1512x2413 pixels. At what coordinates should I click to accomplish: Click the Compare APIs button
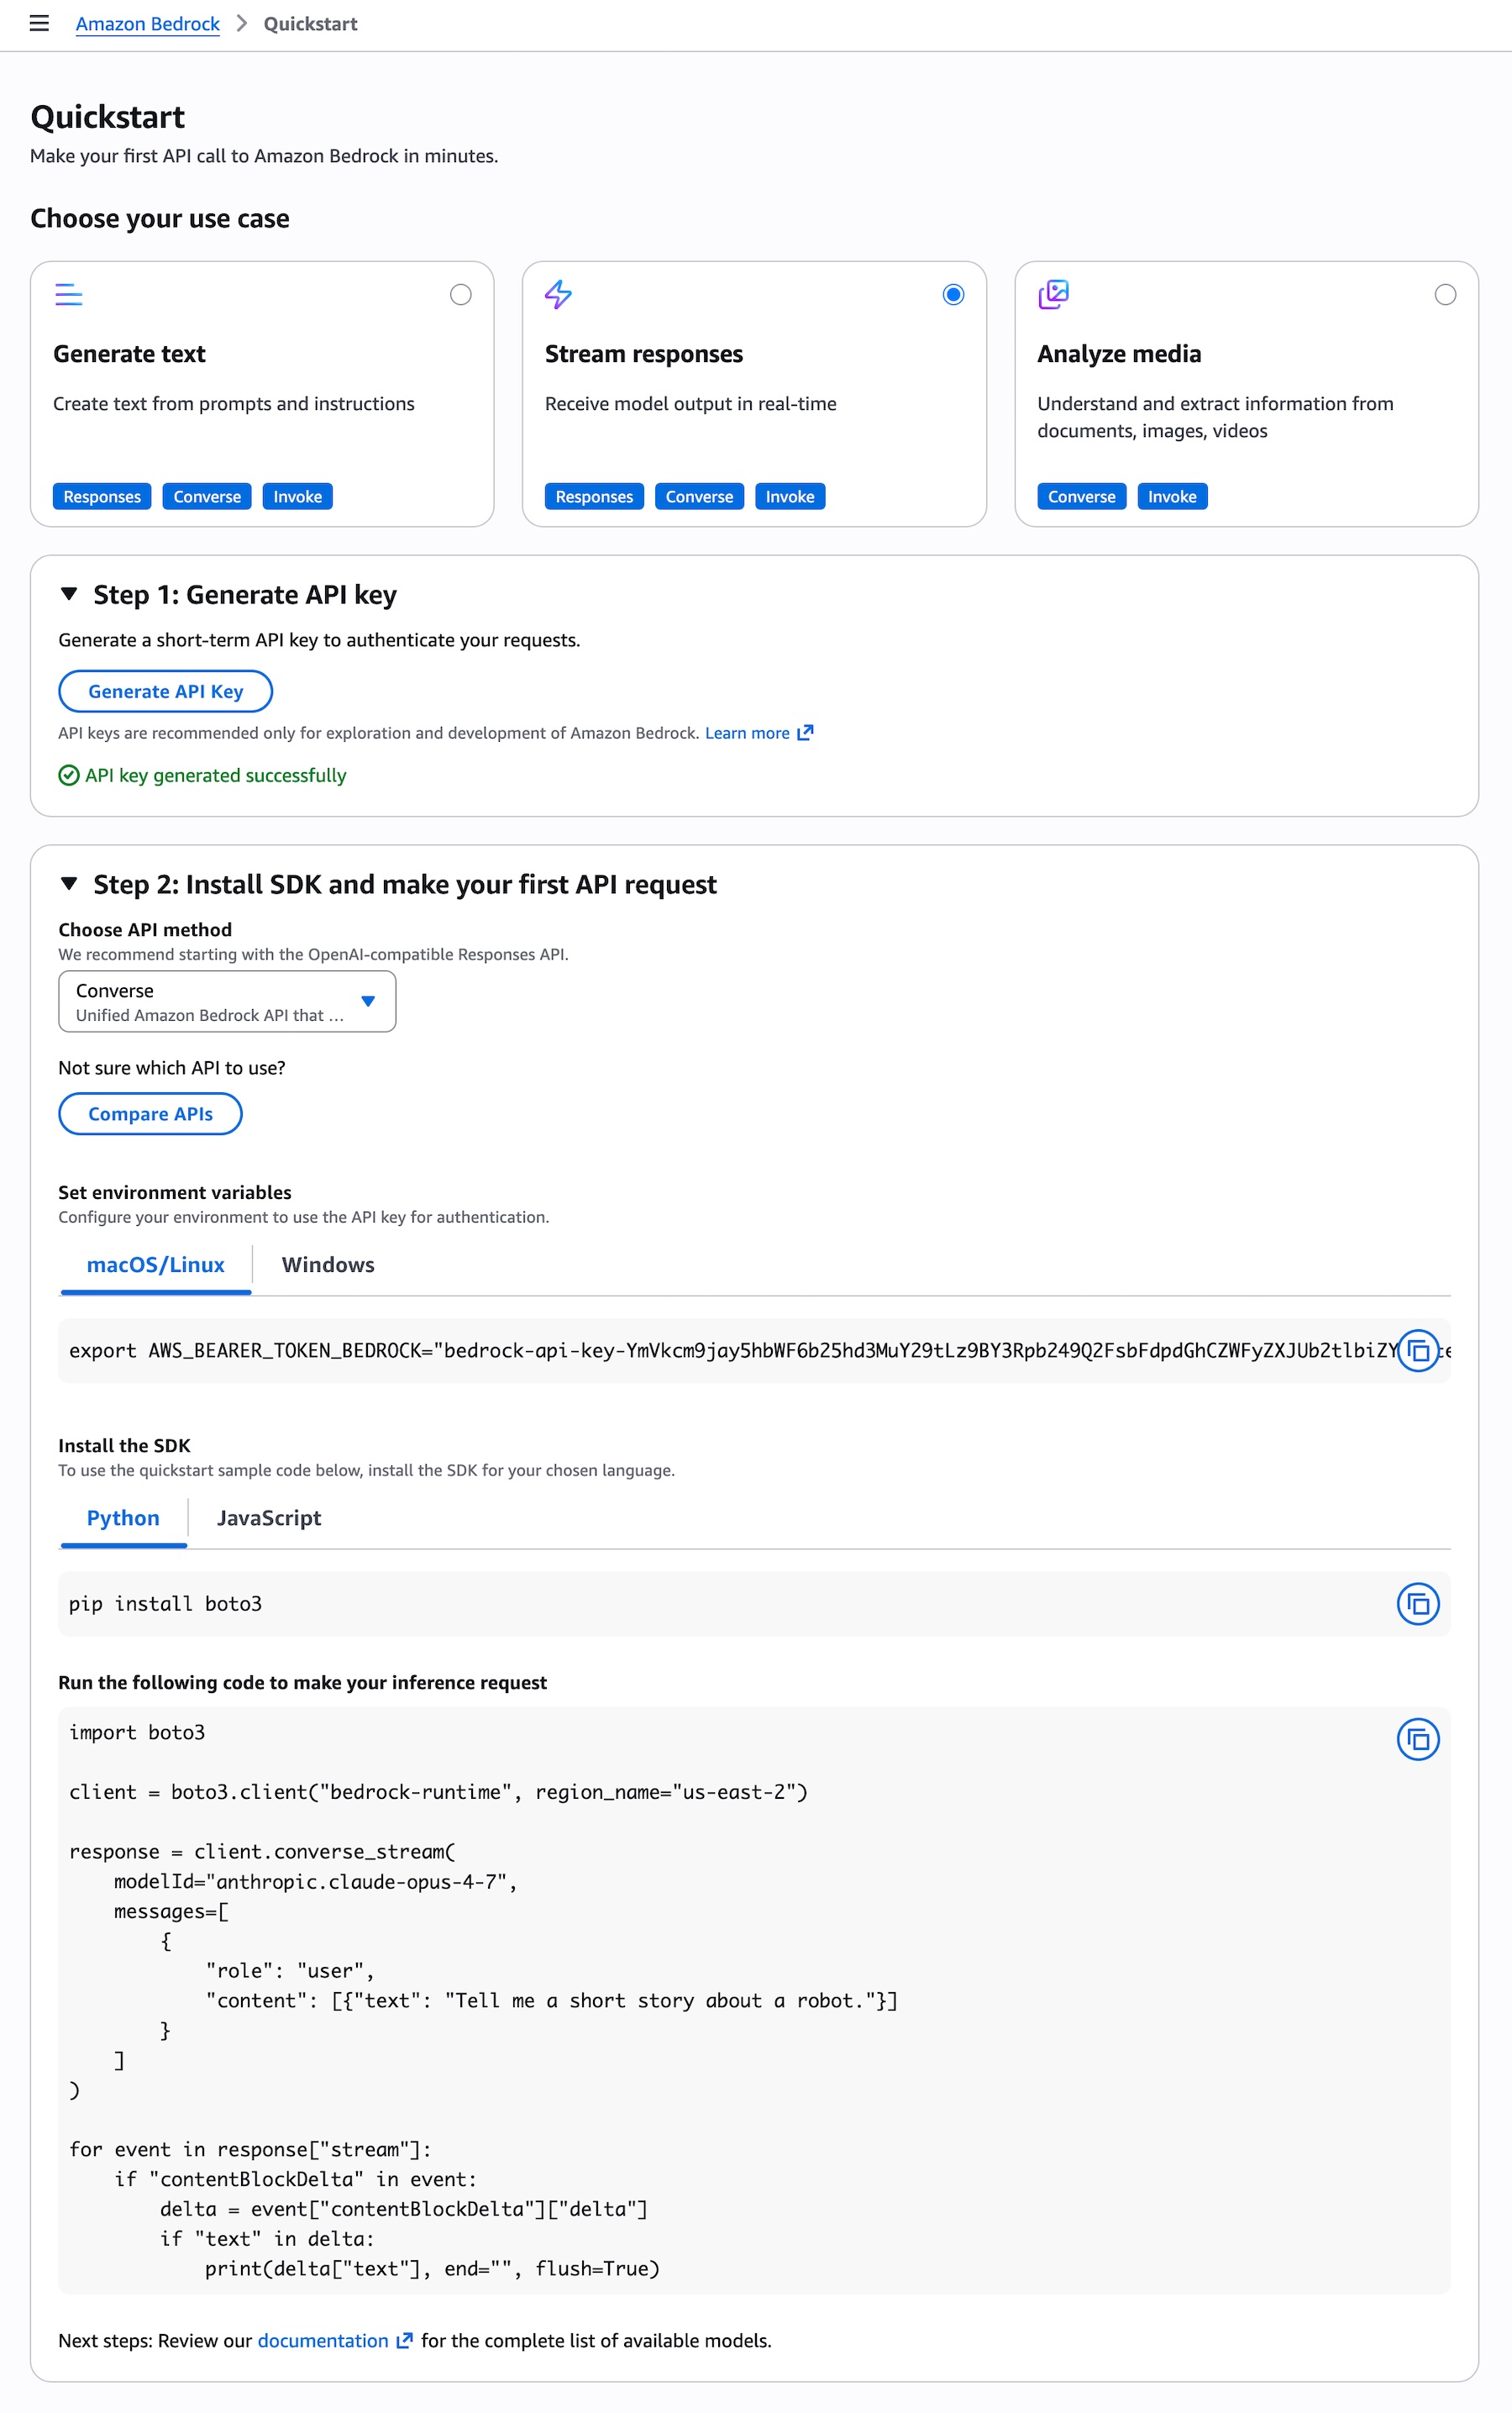click(150, 1113)
